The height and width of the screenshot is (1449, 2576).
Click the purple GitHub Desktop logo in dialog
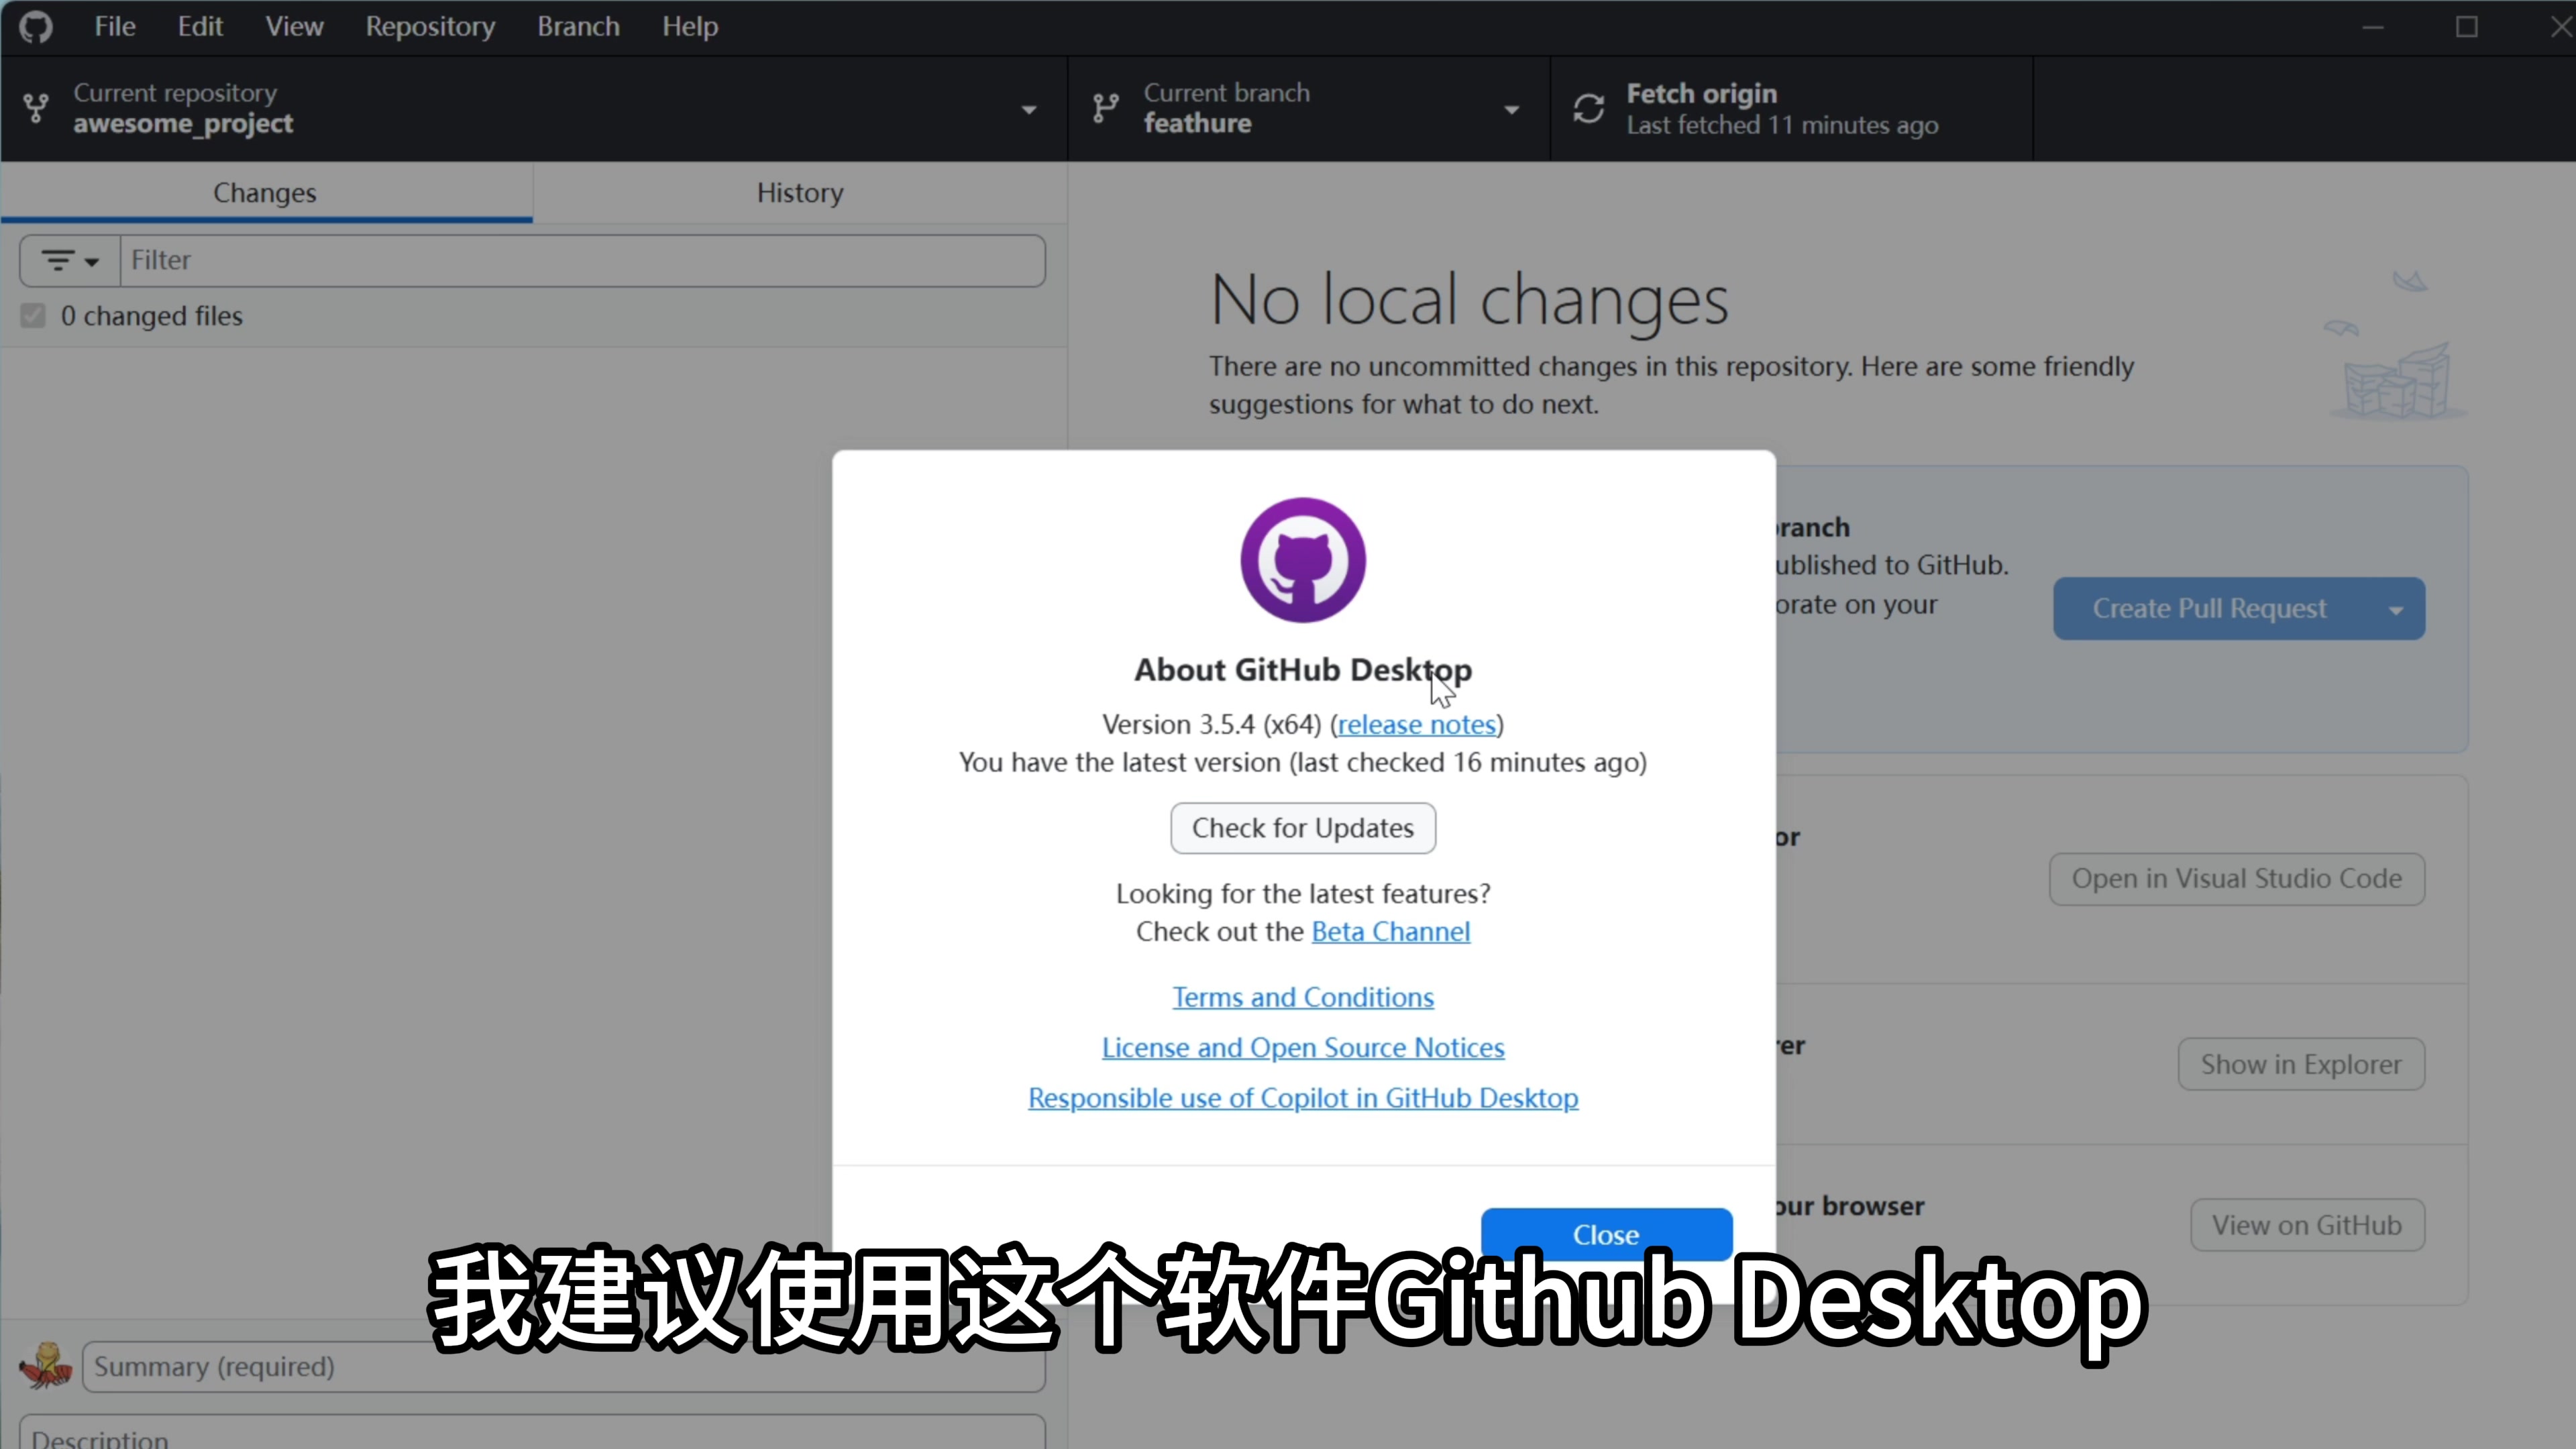coord(1302,560)
